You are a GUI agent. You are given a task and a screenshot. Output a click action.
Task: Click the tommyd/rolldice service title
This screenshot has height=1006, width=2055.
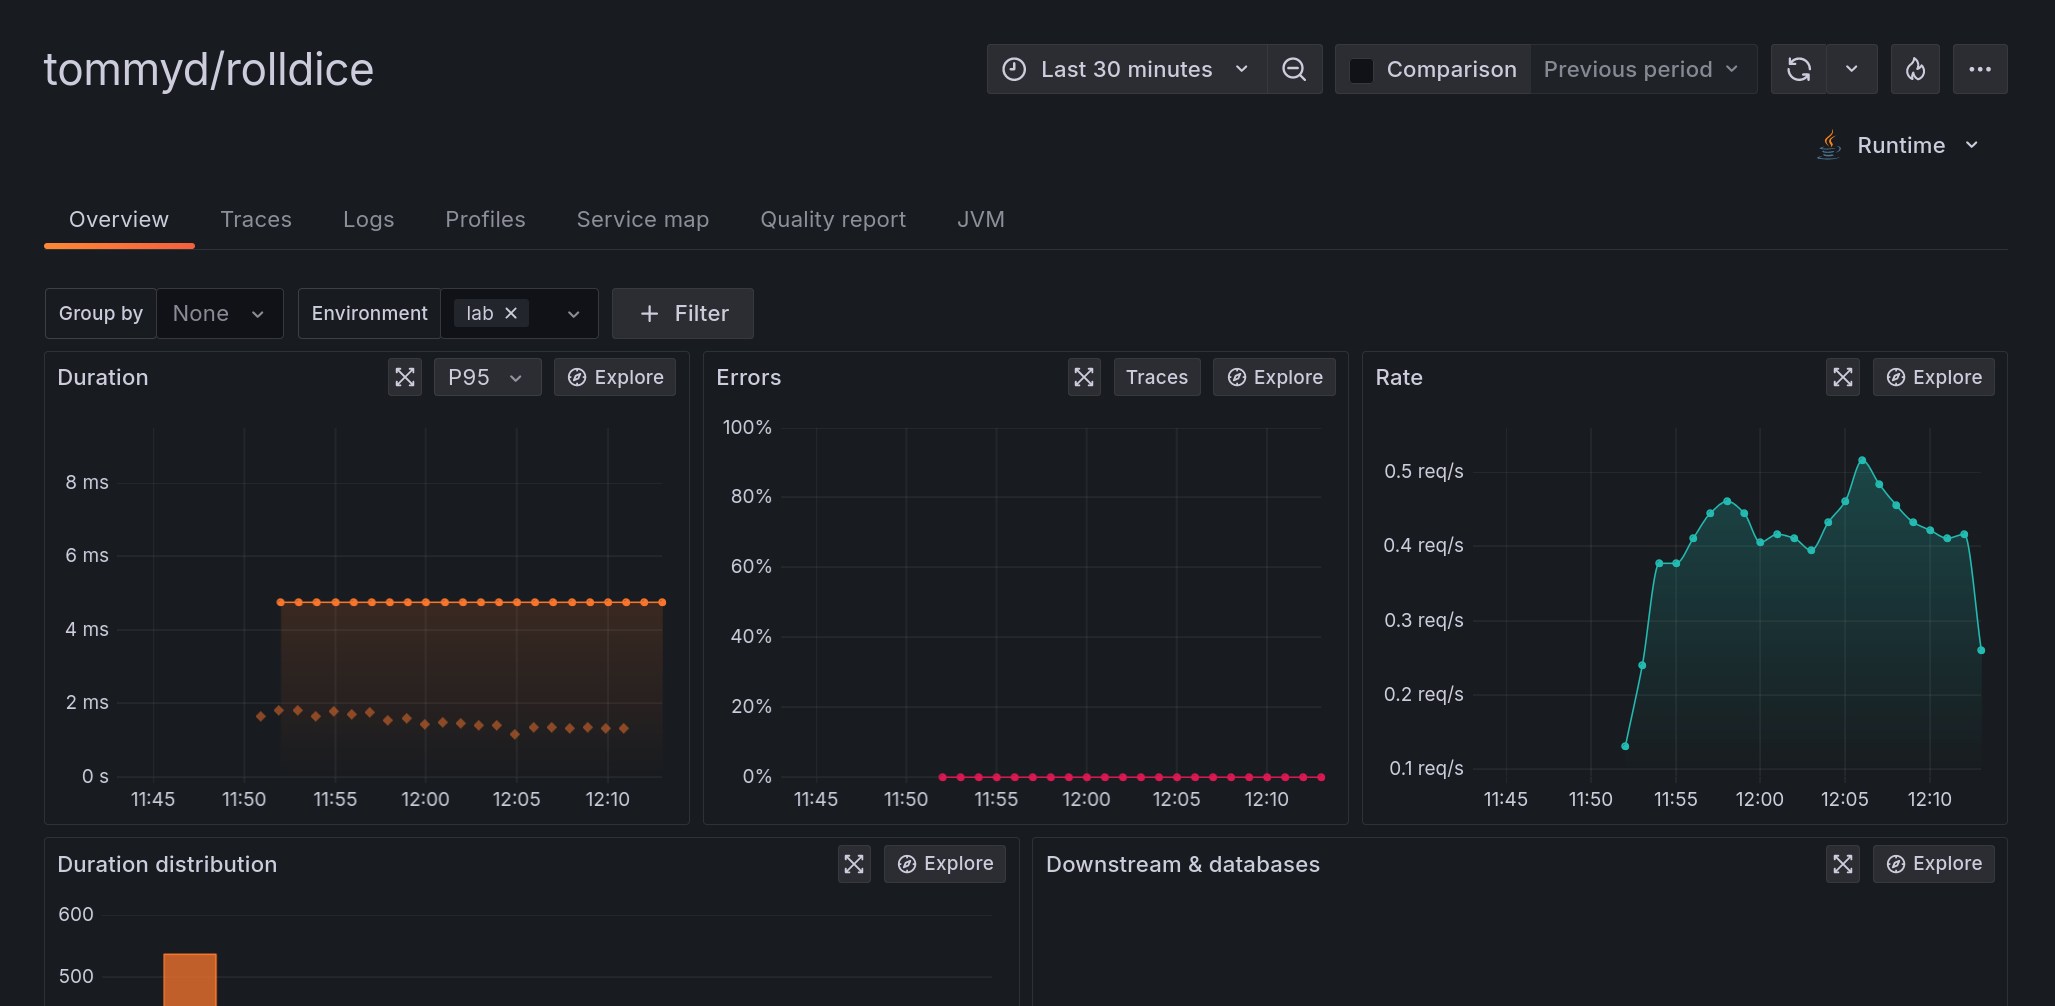click(208, 70)
